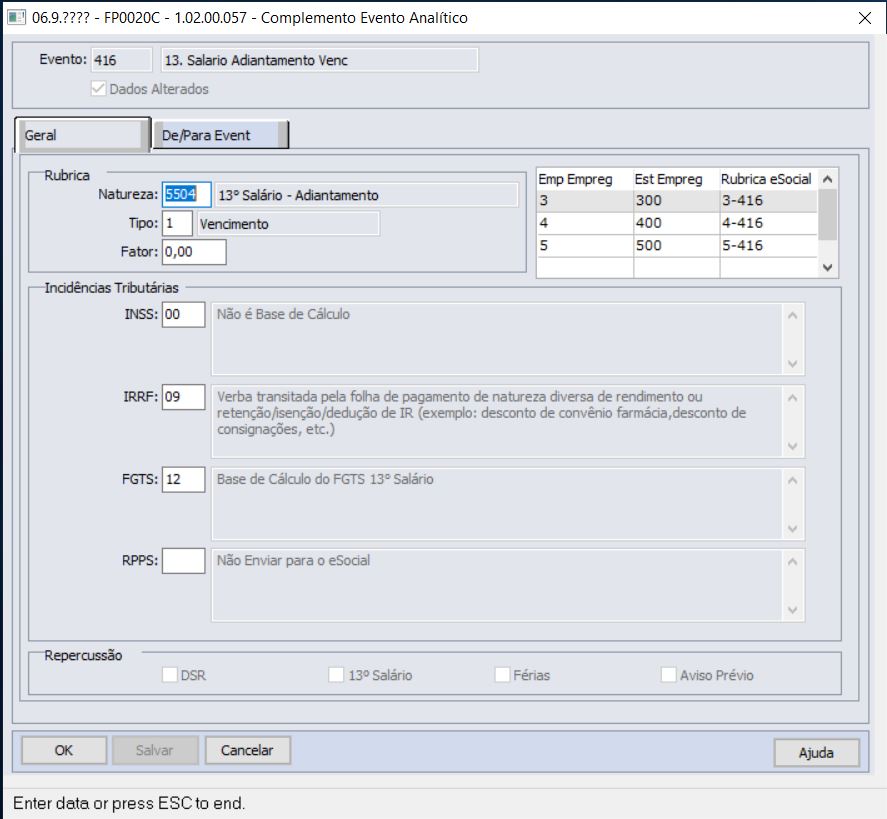Screen dimensions: 887x819
Task: Click the FGTS code field
Action: click(x=183, y=479)
